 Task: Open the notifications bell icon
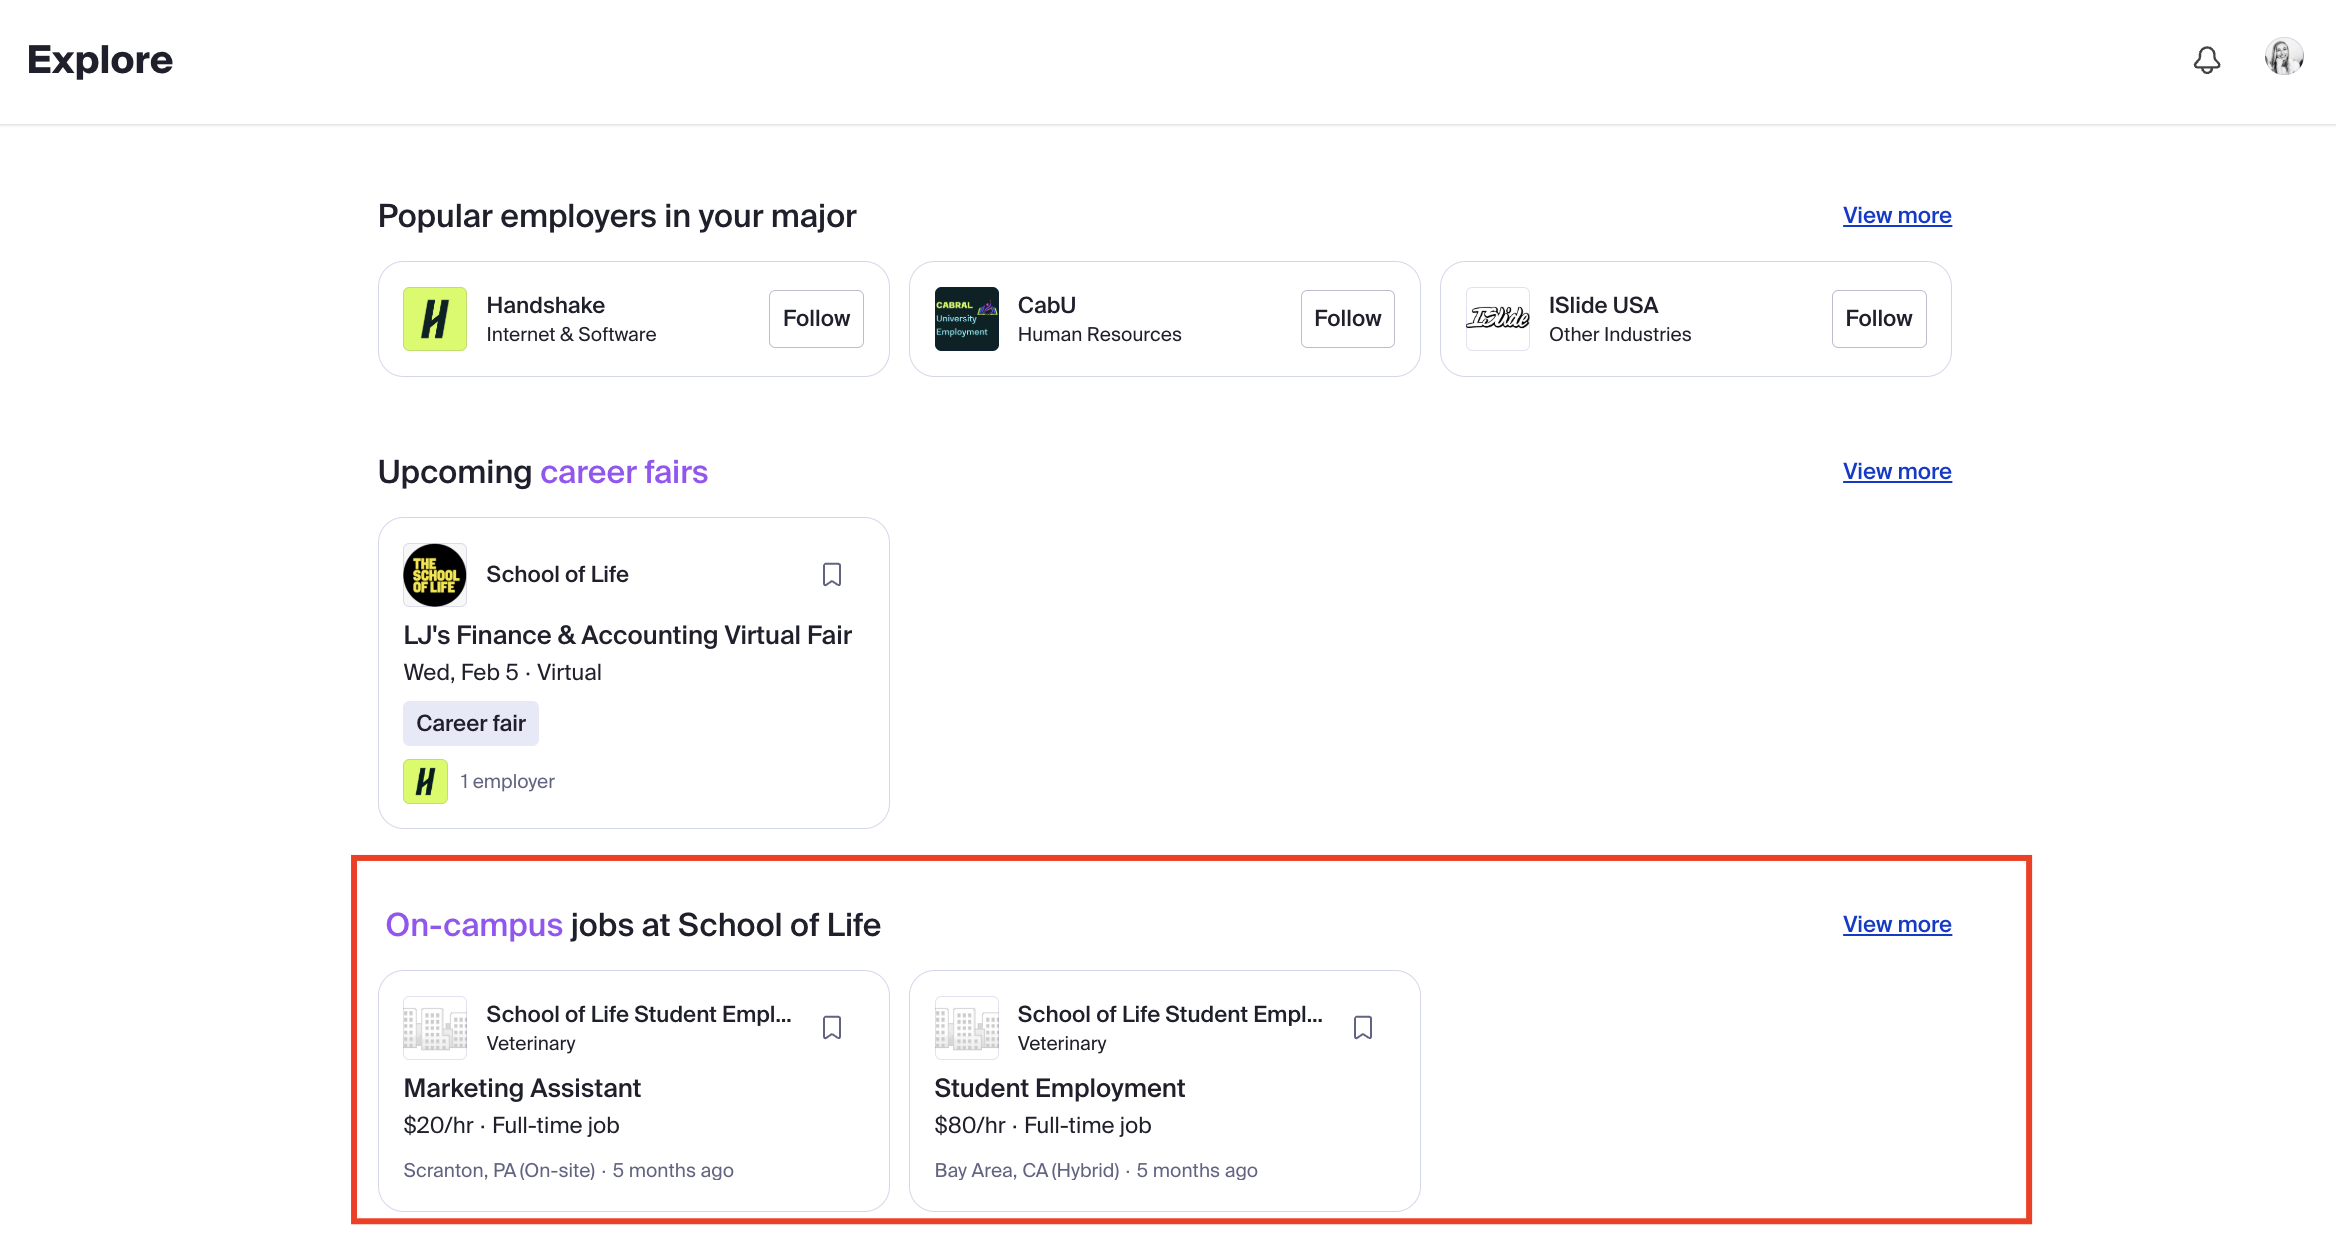(x=2206, y=60)
